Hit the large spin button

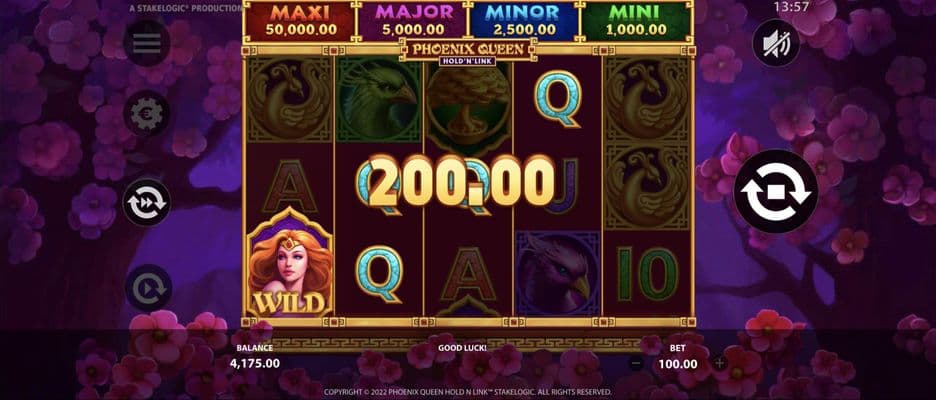coord(775,191)
